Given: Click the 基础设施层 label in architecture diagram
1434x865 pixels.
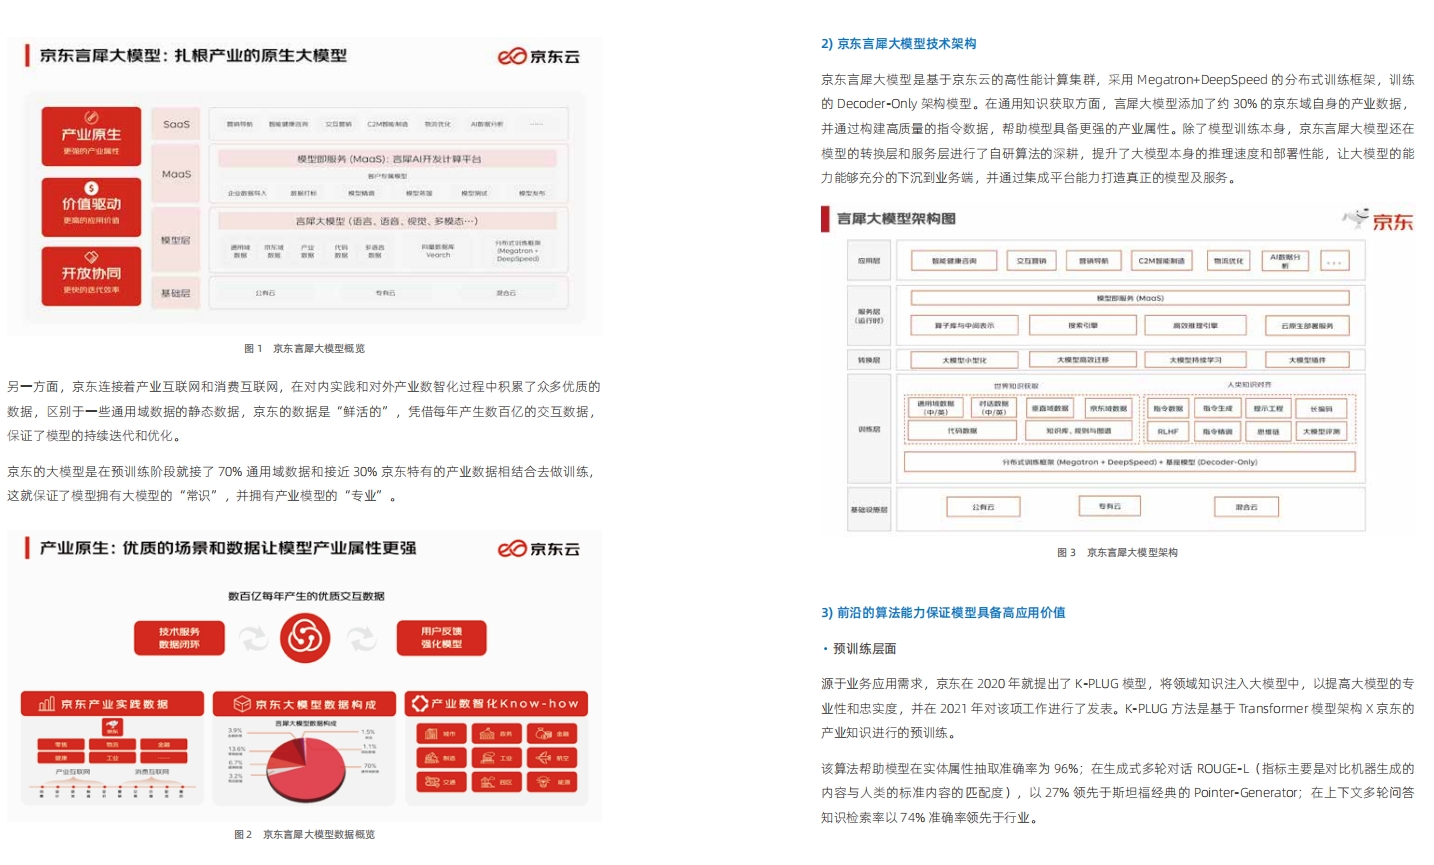Looking at the screenshot, I should 869,510.
